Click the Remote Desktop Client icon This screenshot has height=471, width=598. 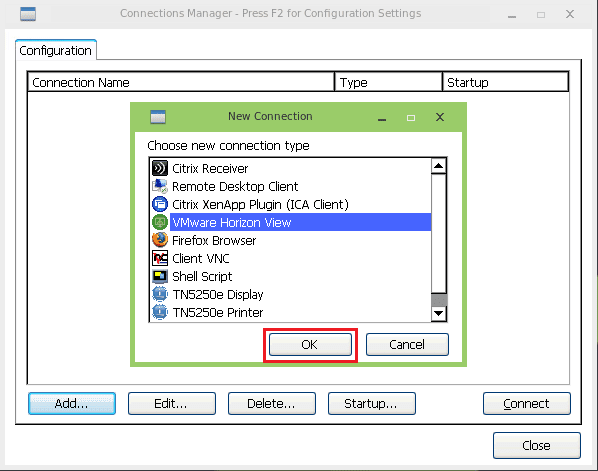coord(160,186)
